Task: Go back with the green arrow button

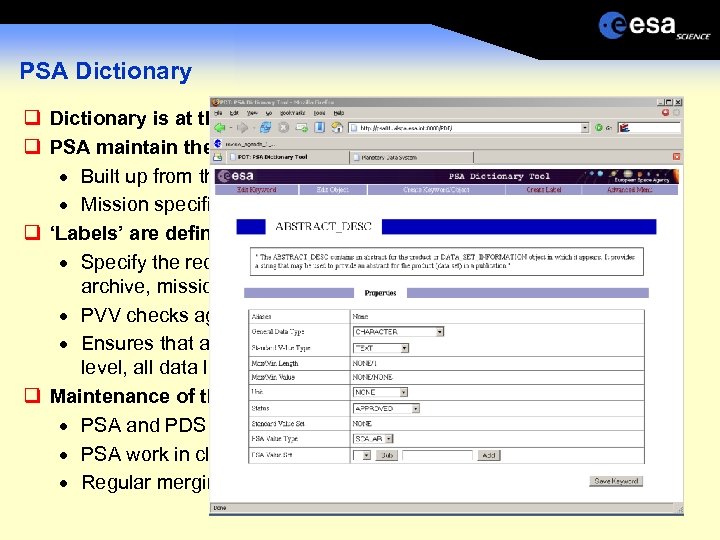Action: click(x=220, y=128)
